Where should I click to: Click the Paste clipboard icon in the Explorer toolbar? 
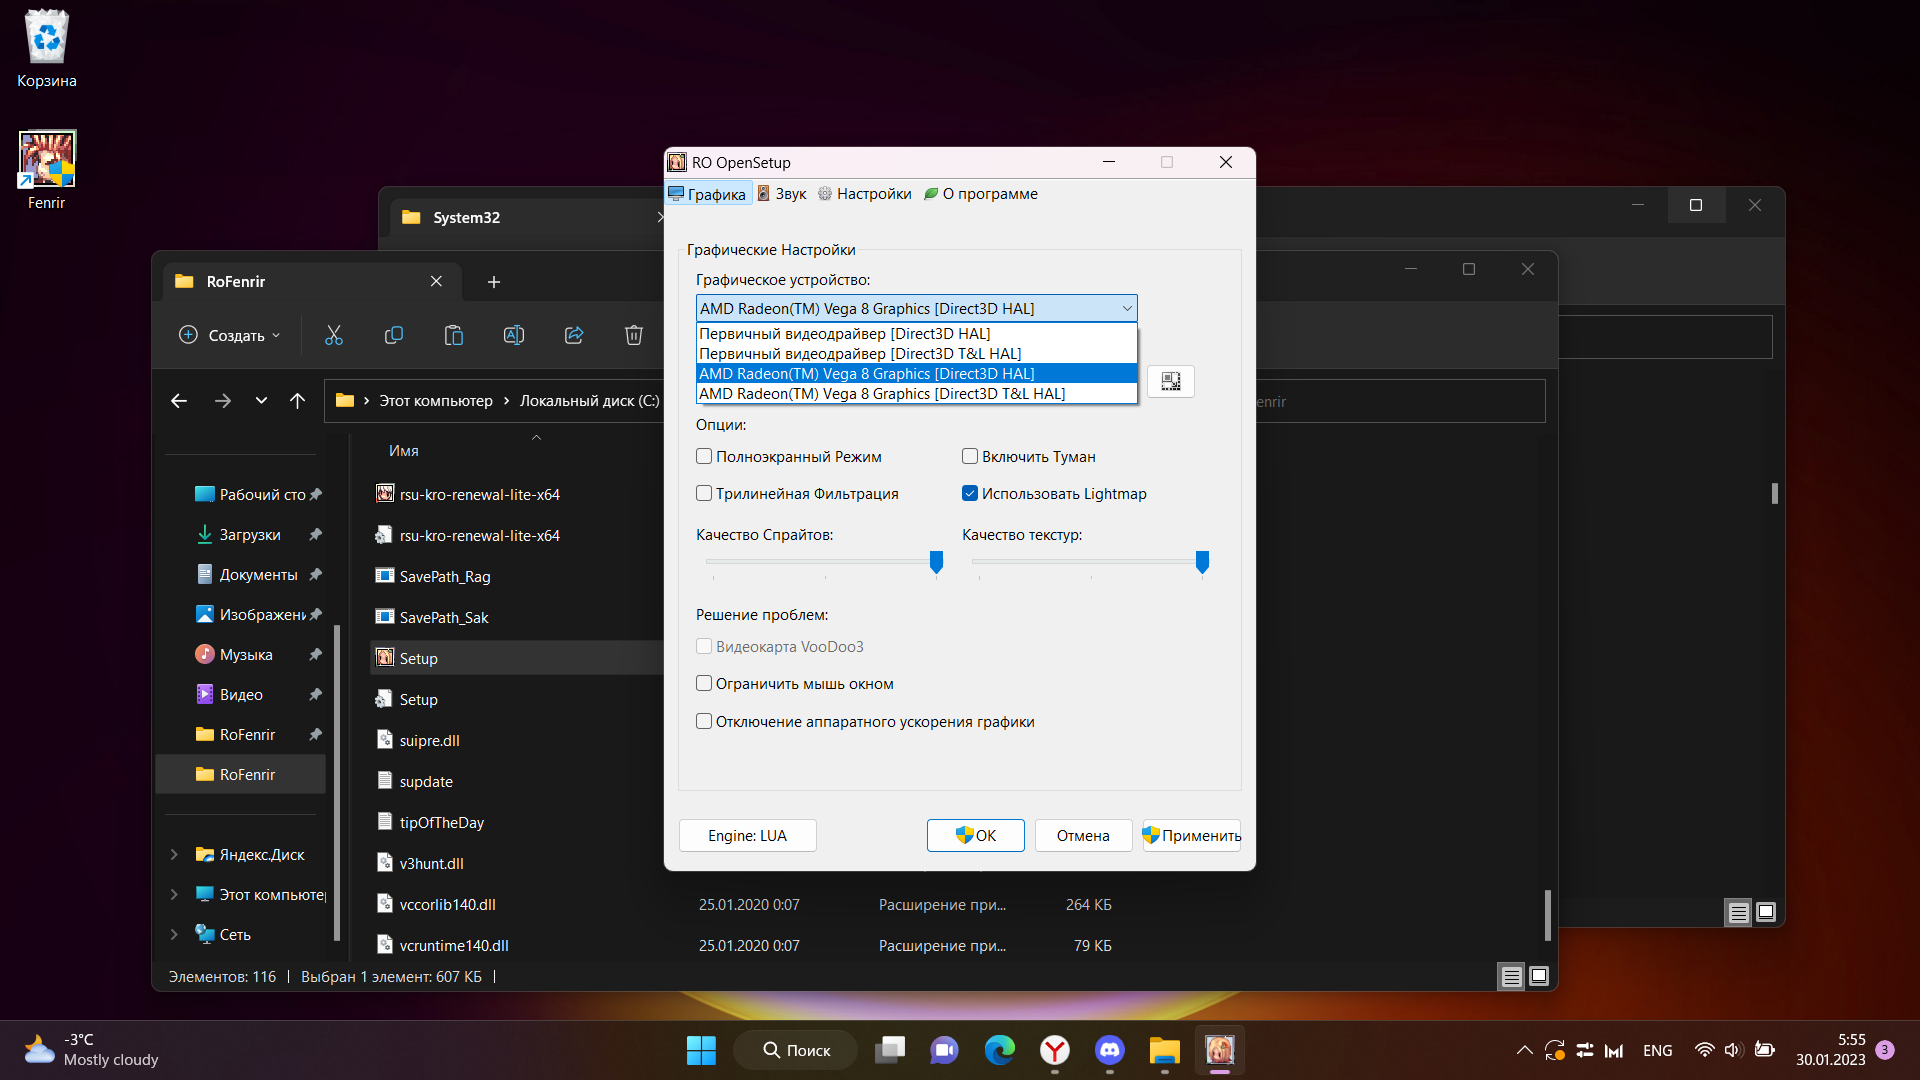coord(454,336)
